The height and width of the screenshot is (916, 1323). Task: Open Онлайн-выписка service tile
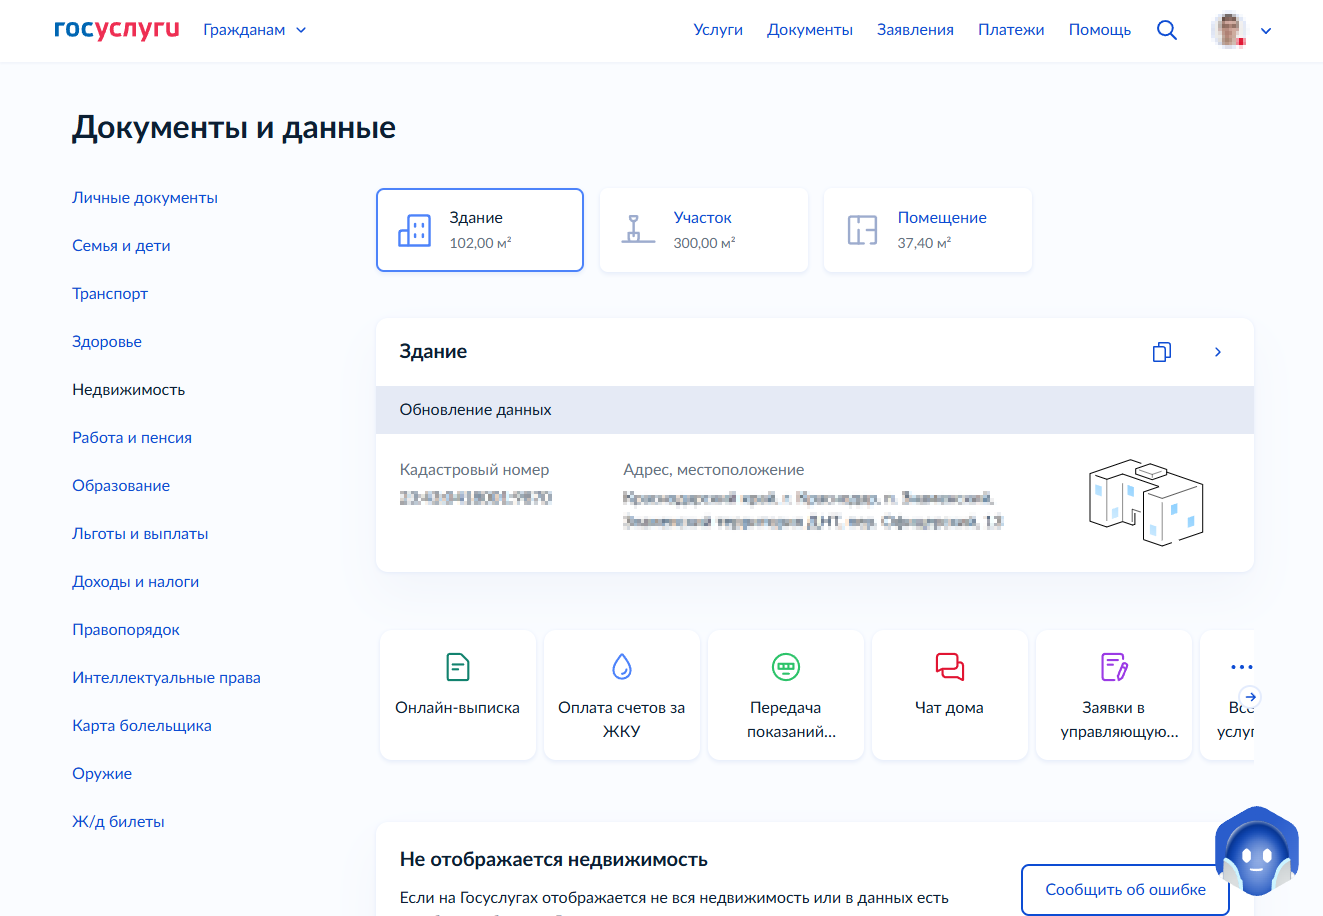click(458, 695)
